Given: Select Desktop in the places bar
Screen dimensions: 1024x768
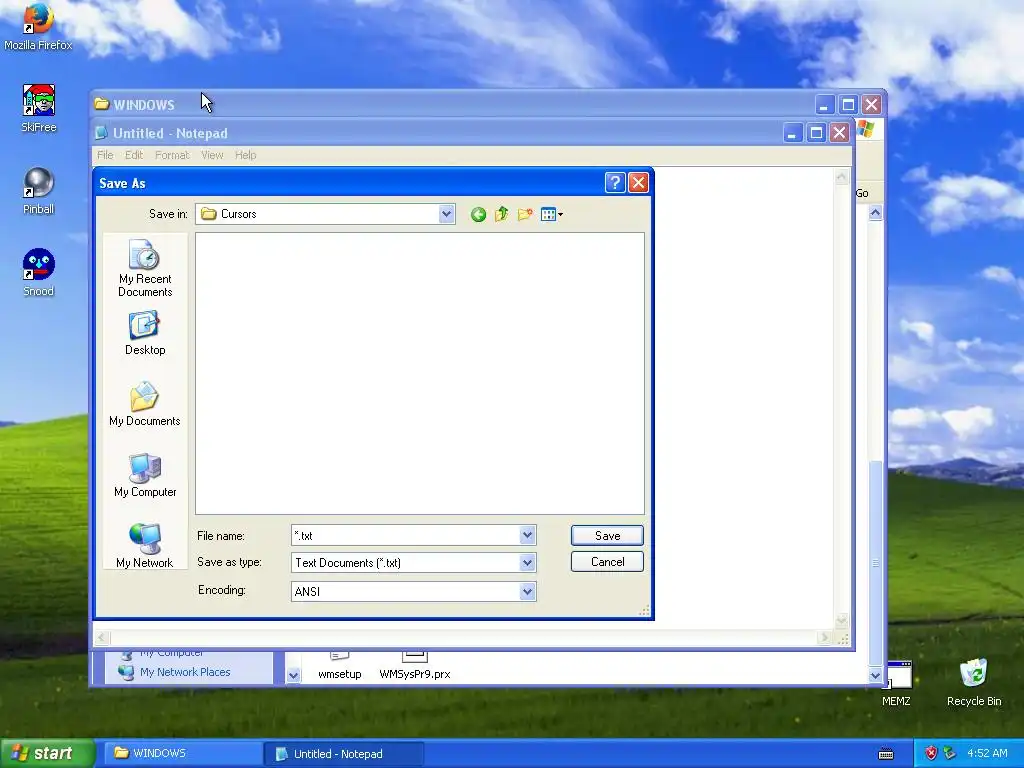Looking at the screenshot, I should (145, 334).
